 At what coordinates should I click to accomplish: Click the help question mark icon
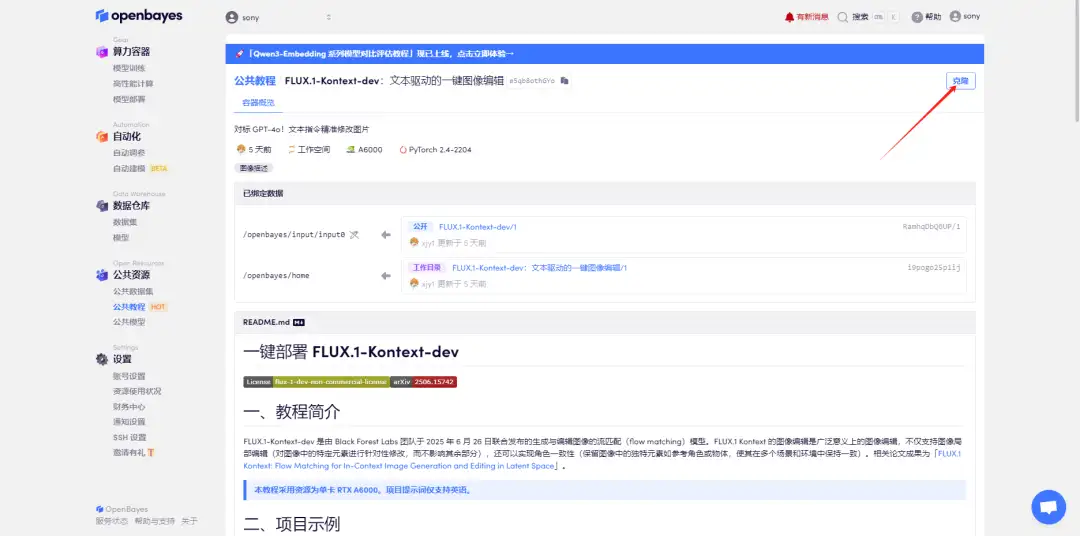(917, 17)
